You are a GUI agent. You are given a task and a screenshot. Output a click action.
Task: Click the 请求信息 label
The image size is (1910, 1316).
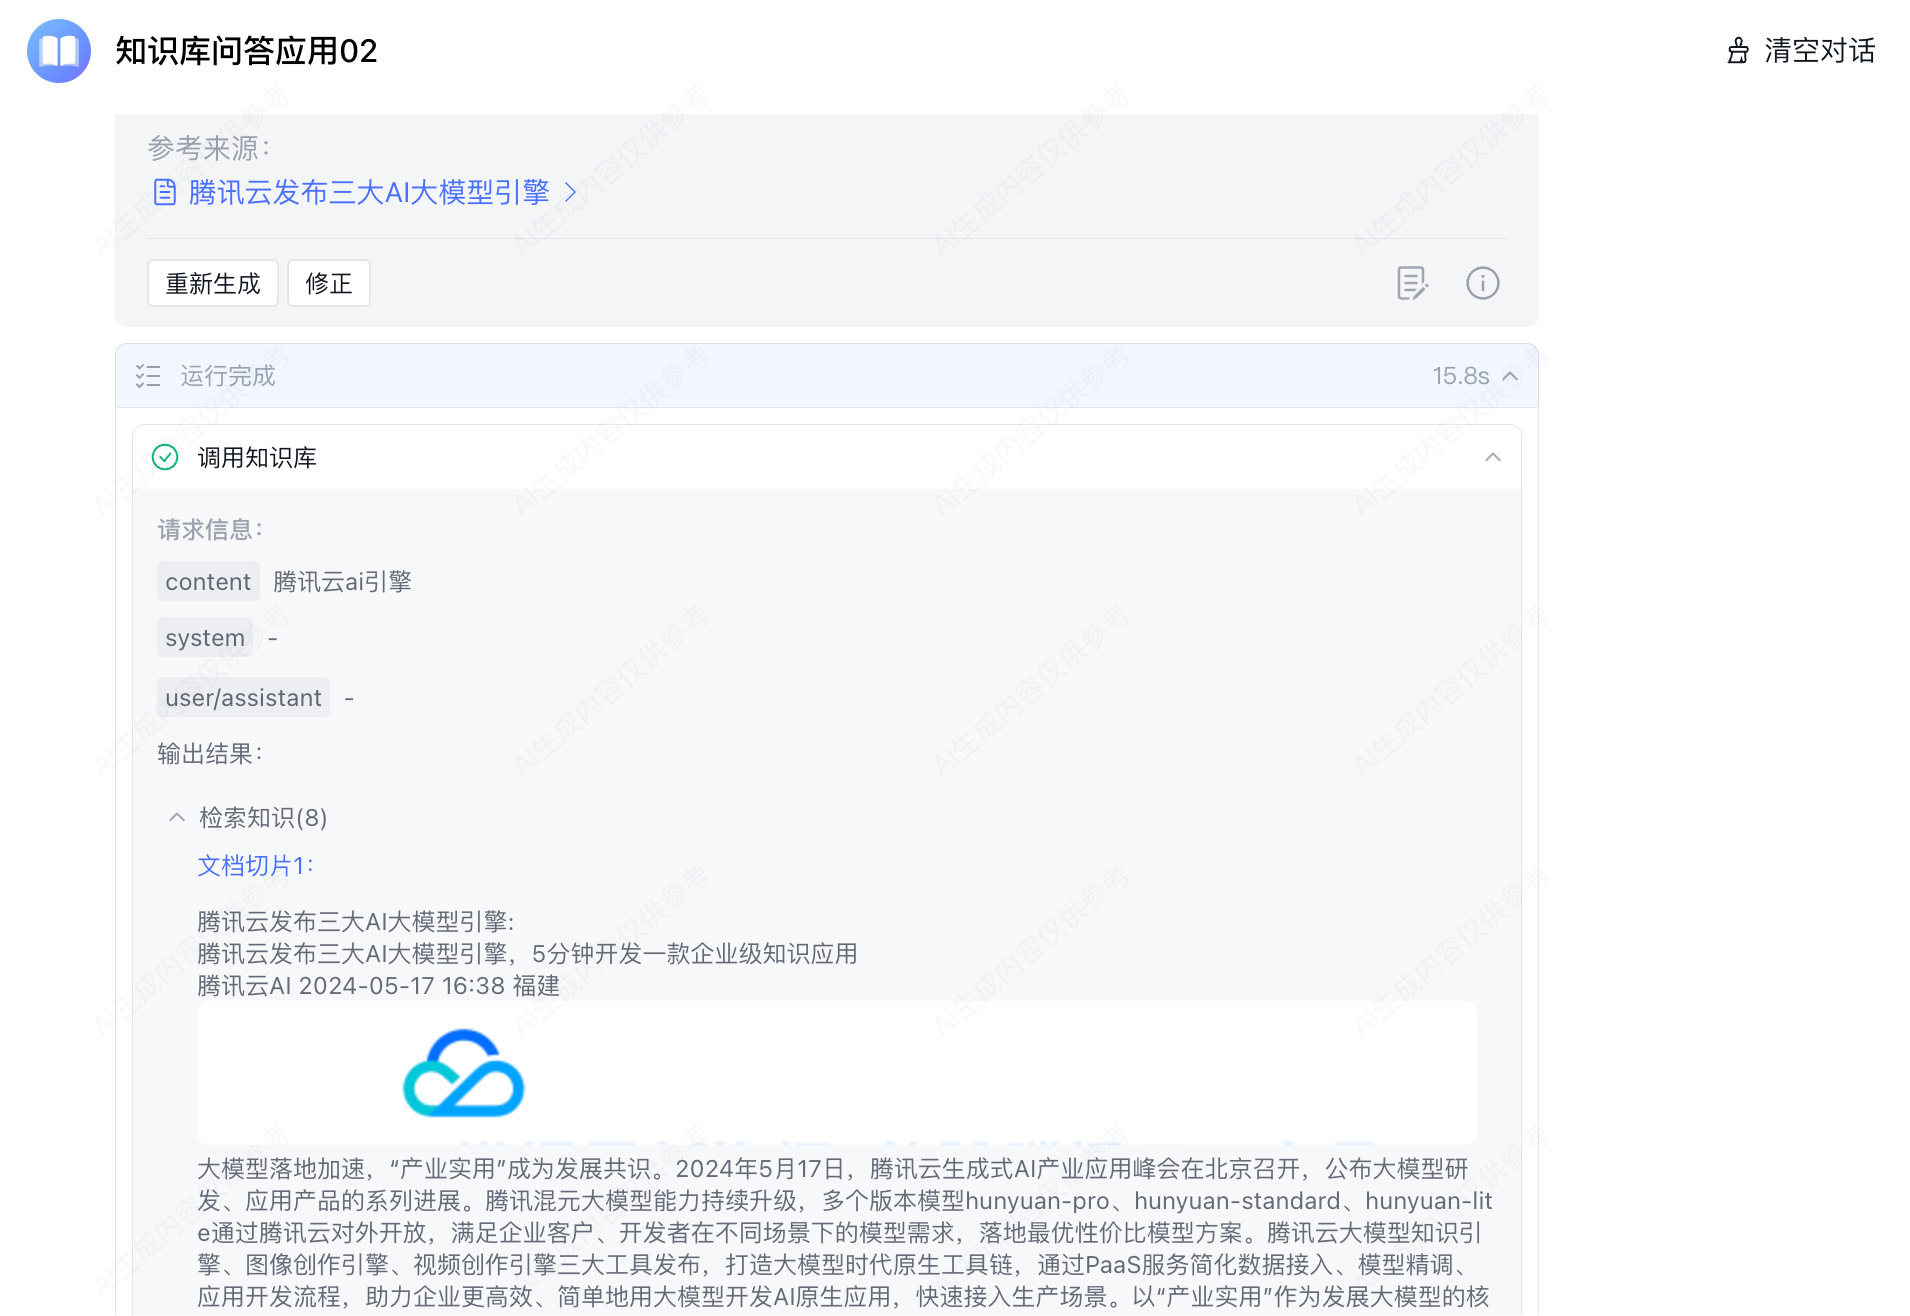210,529
